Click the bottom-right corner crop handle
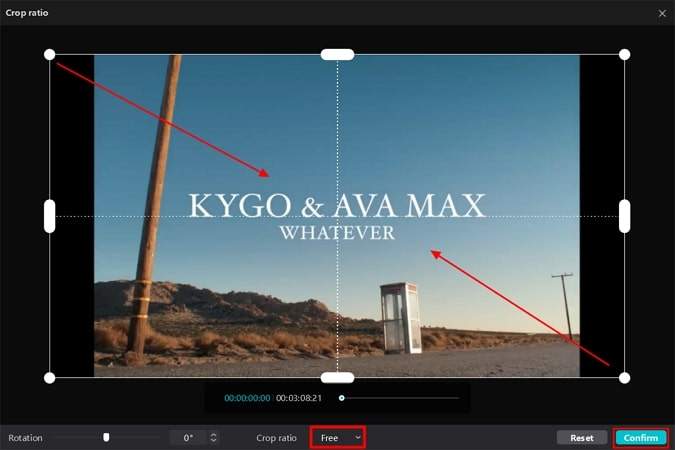The image size is (675, 450). (624, 378)
